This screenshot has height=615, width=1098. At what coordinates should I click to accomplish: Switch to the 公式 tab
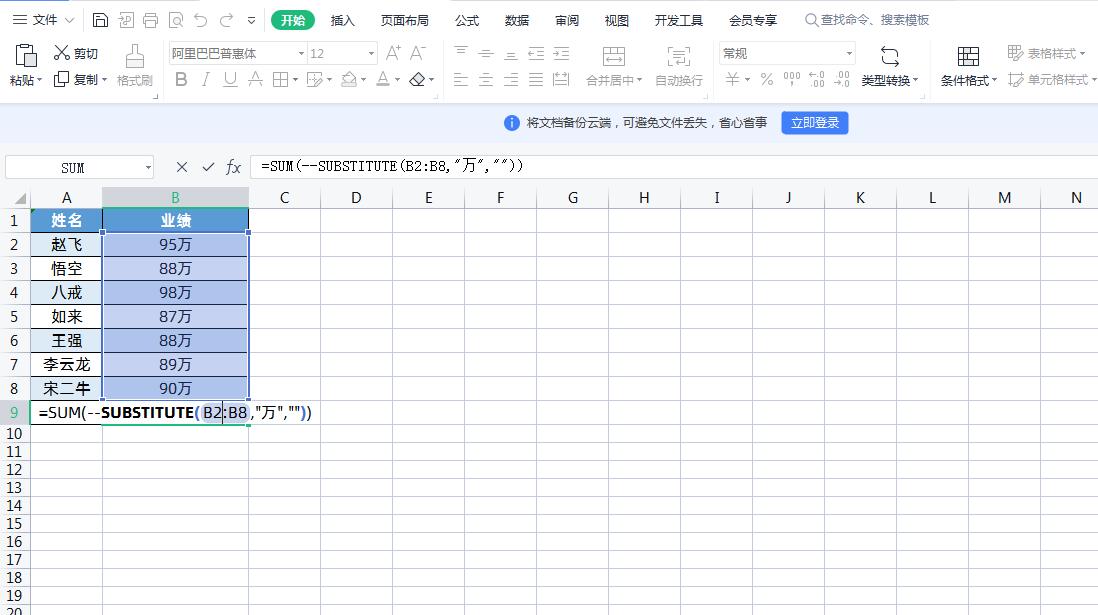(467, 20)
